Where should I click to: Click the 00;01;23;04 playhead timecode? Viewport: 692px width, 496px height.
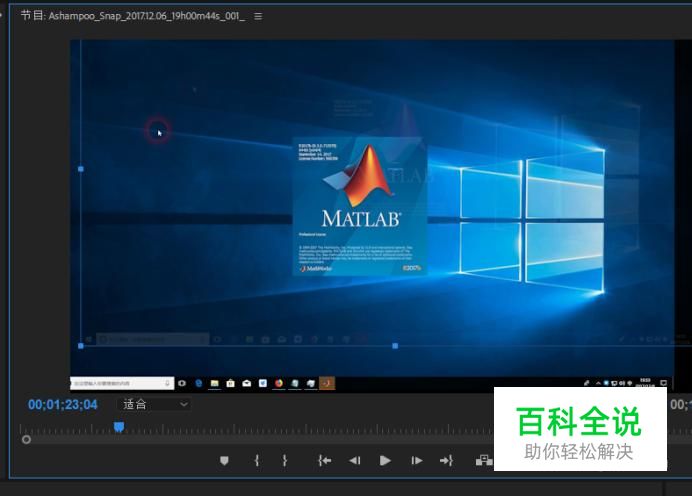click(63, 405)
